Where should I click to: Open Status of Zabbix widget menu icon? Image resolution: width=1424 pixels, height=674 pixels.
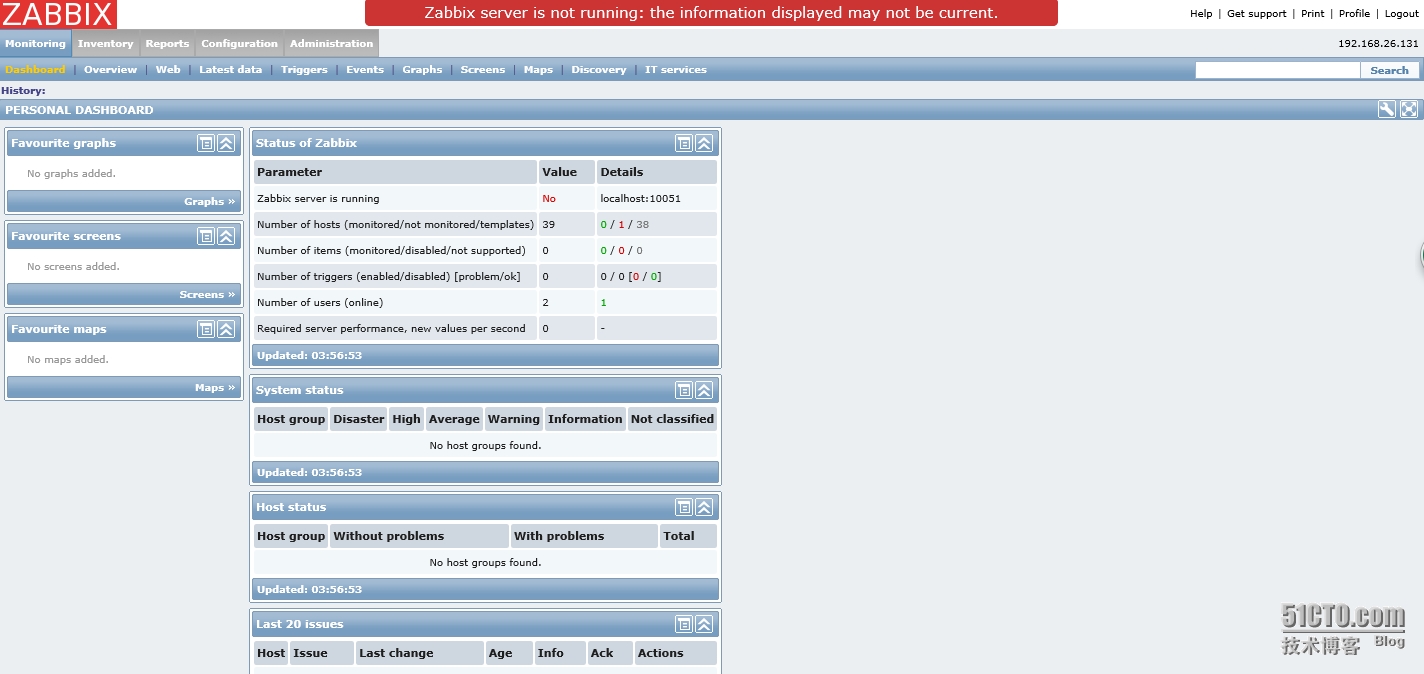click(x=684, y=143)
